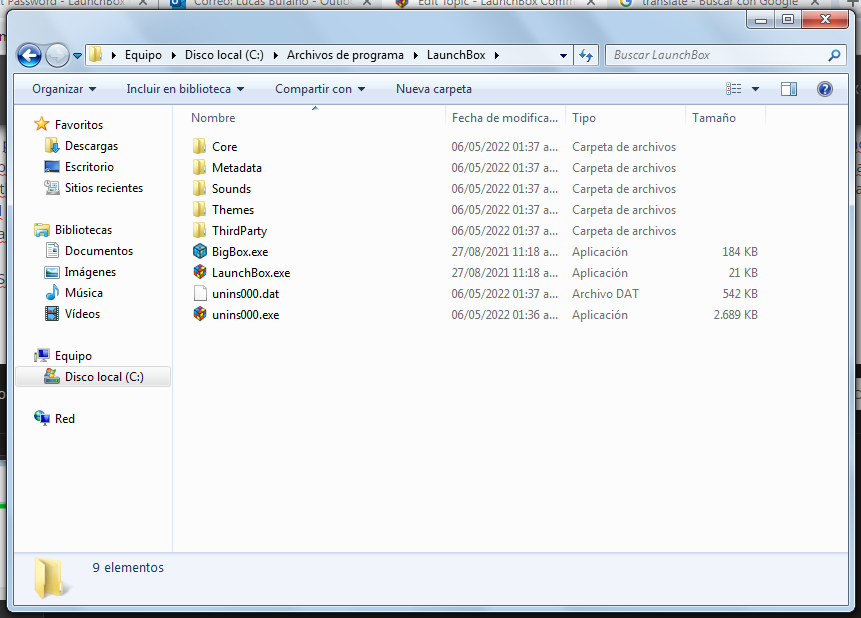Click the 2.689 KB size of unins000.exe
Screen dimensions: 861x618
point(735,315)
